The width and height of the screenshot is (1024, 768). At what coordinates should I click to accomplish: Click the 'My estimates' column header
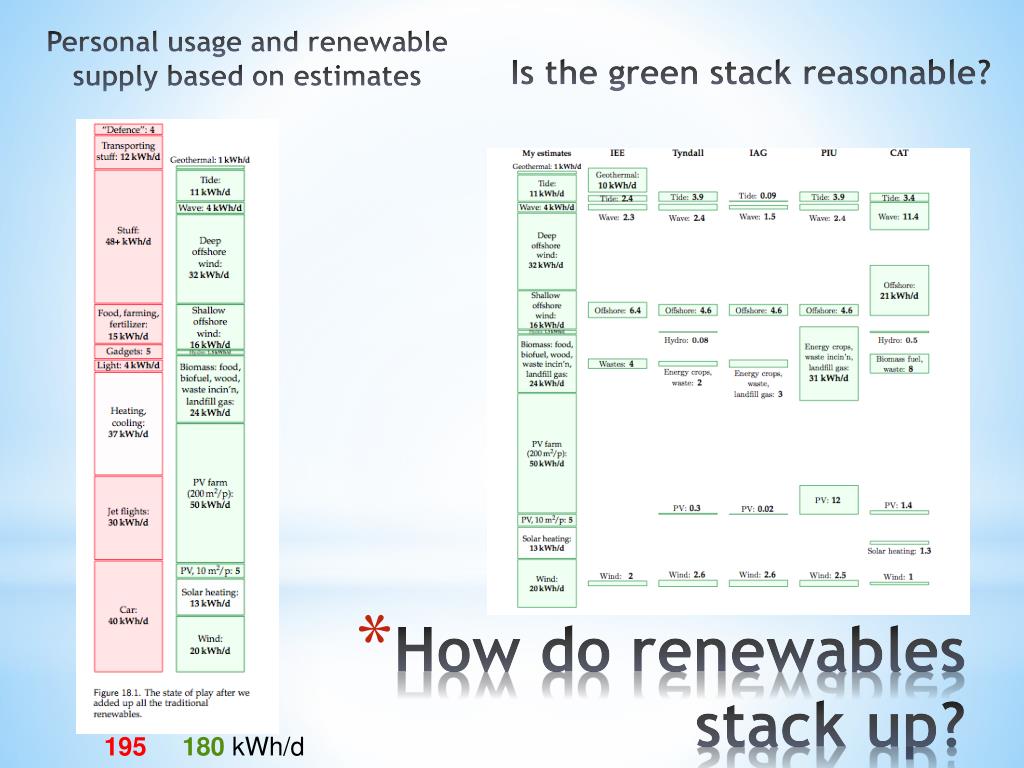pyautogui.click(x=547, y=153)
